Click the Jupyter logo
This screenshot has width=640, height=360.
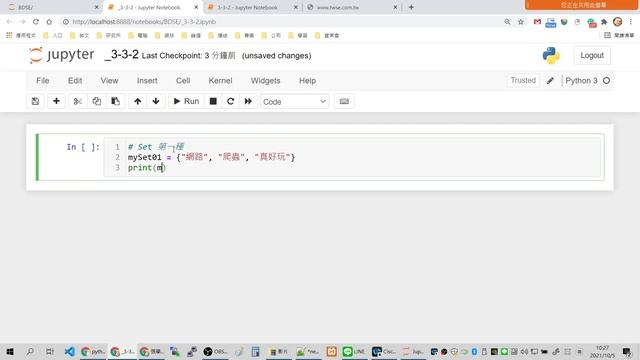[x=62, y=55]
